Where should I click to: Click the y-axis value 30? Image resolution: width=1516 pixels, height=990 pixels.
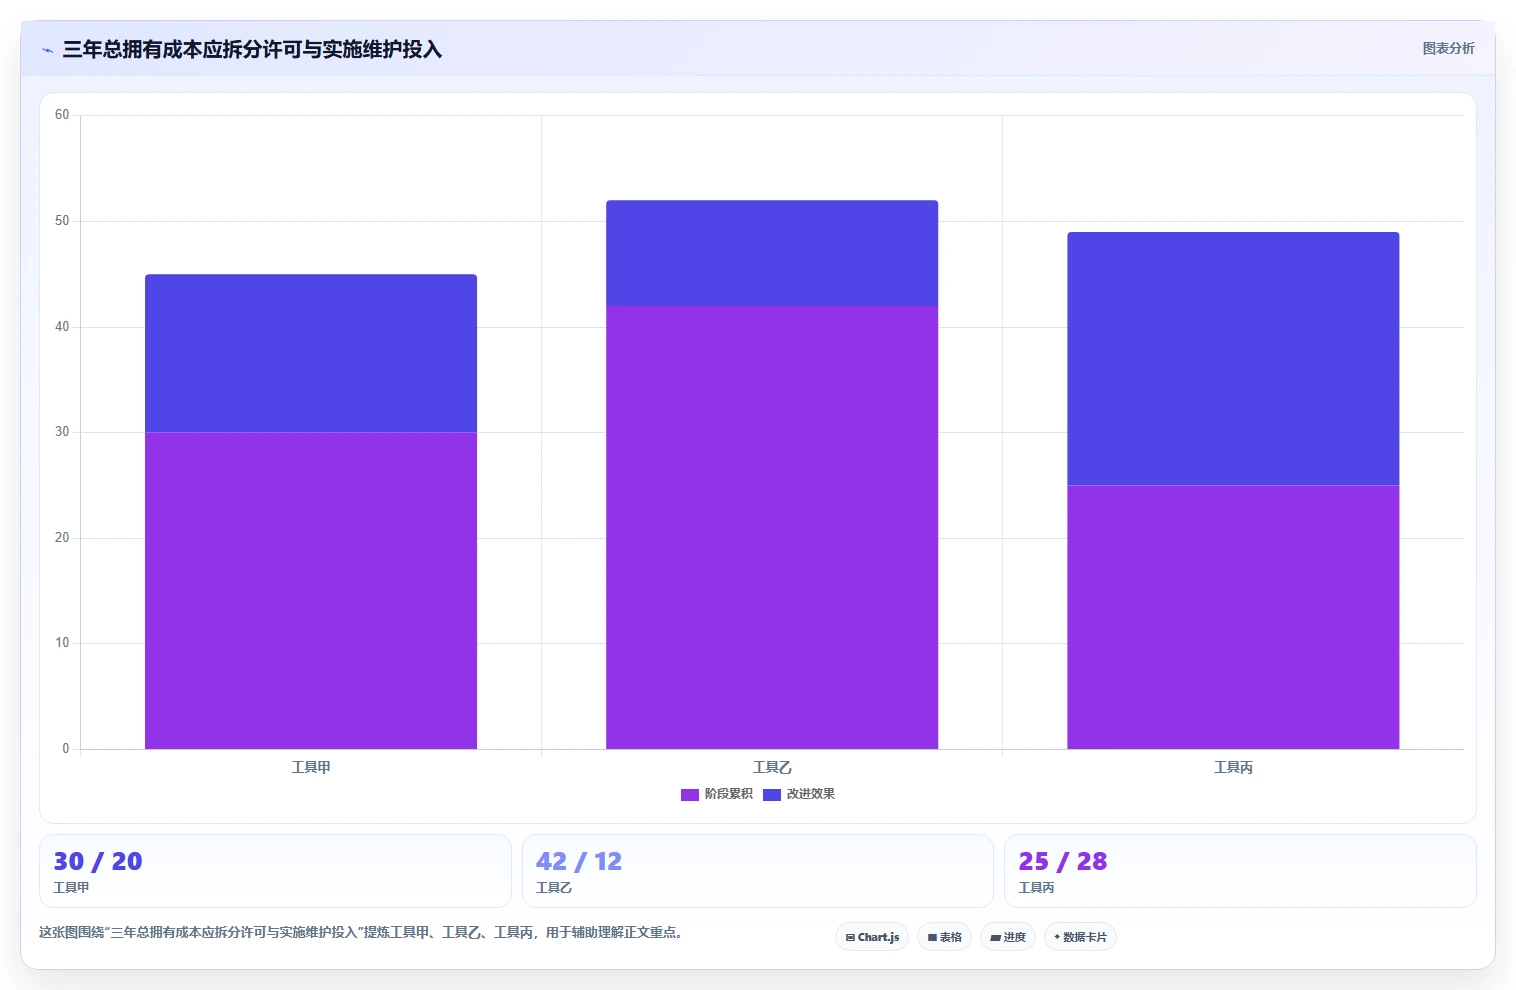coord(62,432)
